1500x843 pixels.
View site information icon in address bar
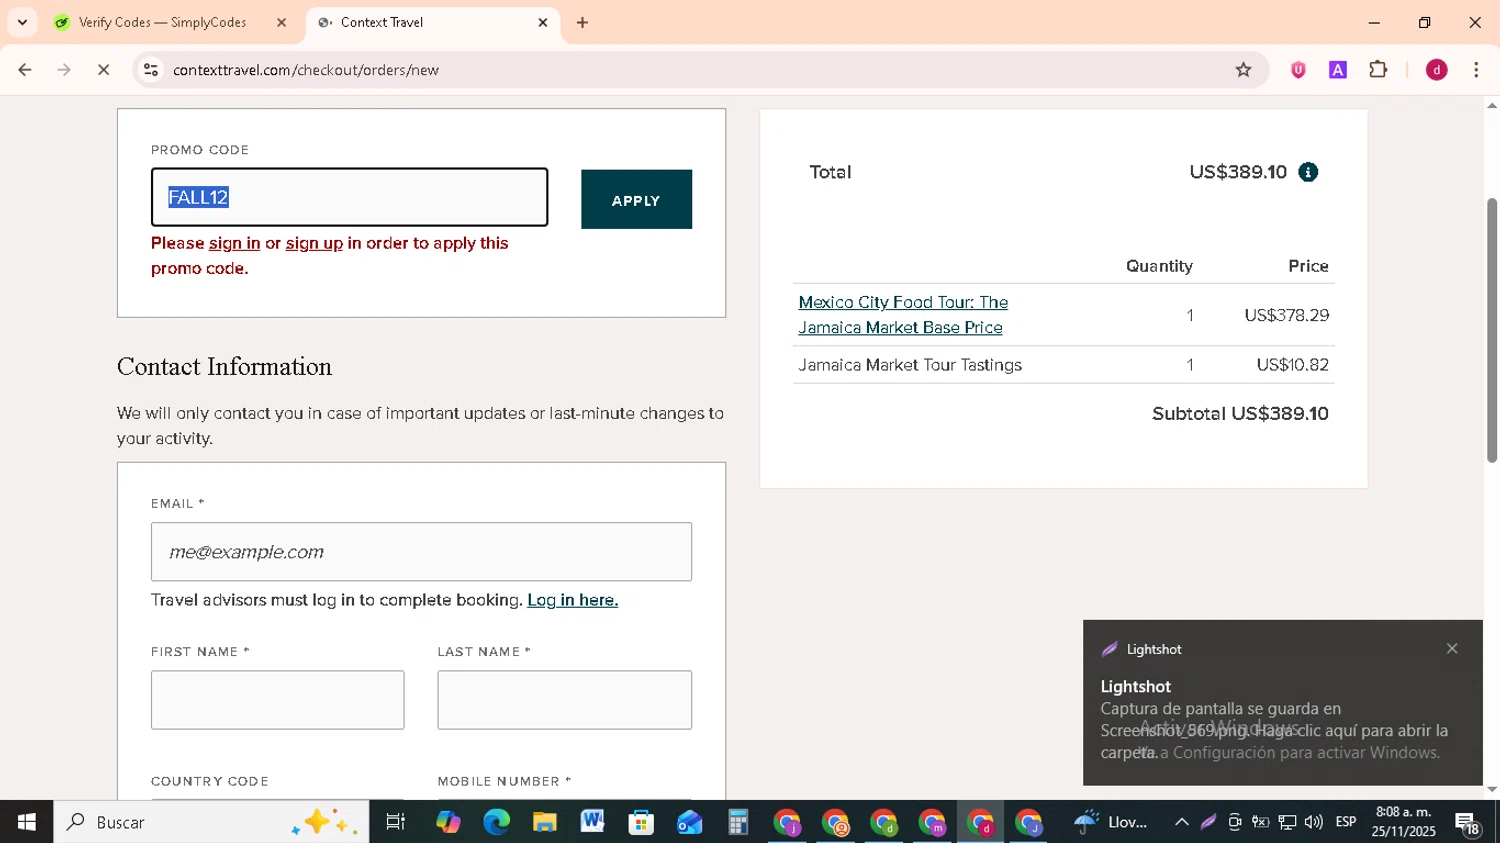coord(151,70)
